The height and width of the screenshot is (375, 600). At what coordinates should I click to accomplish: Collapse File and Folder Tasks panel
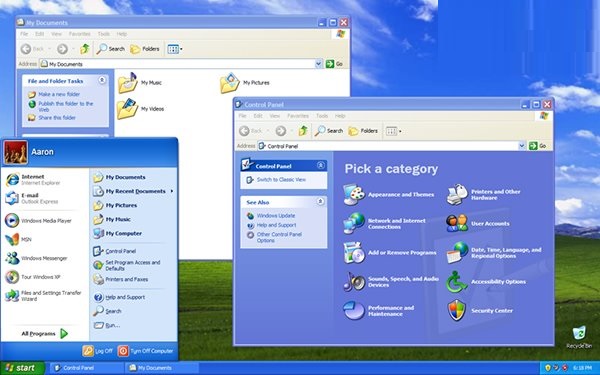pos(102,80)
